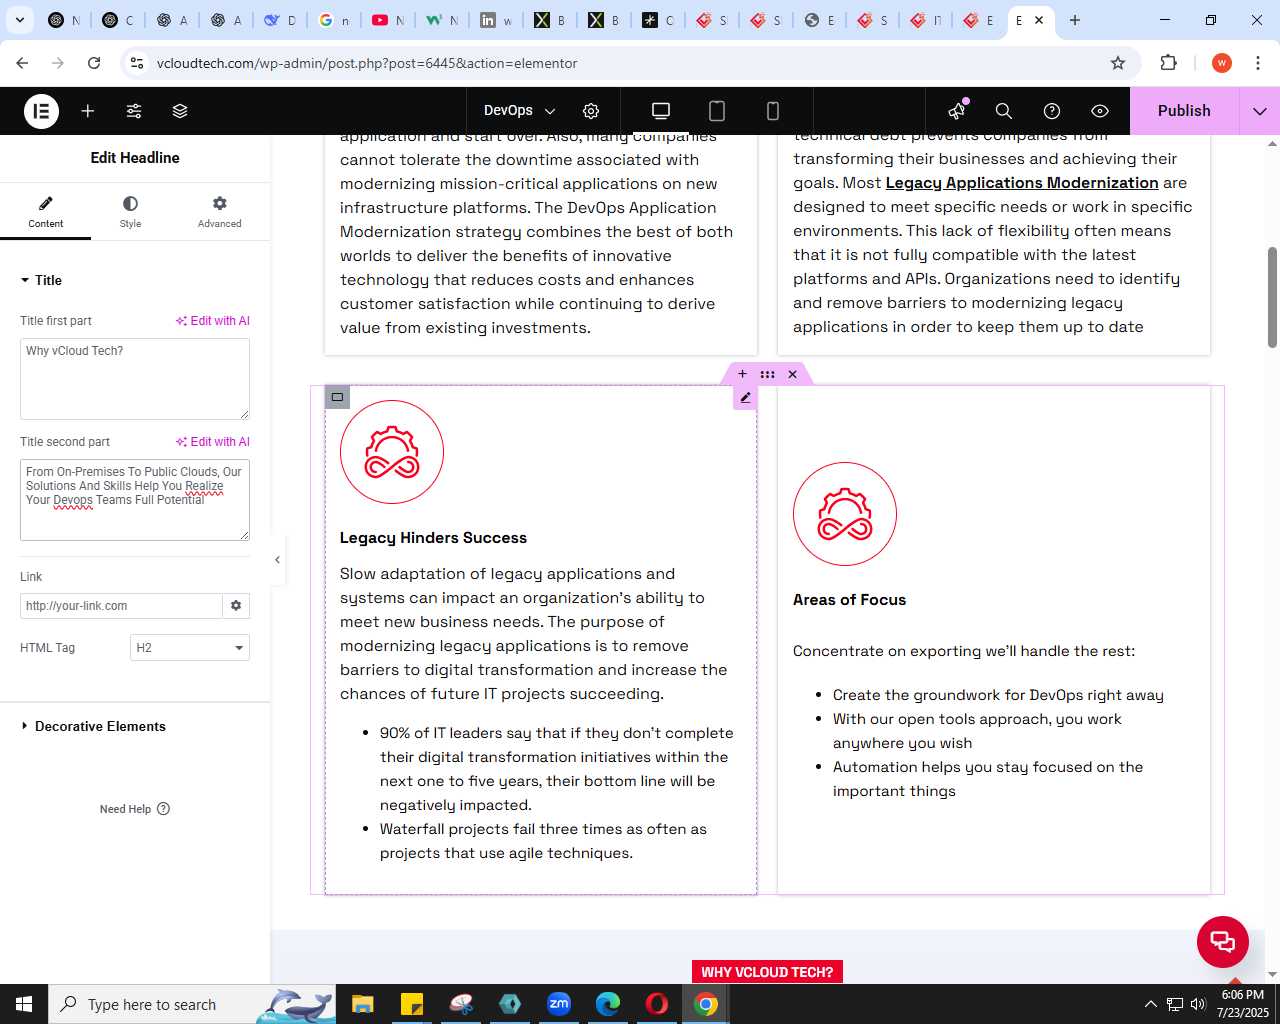Open the Chrome three-dot menu
The width and height of the screenshot is (1280, 1024).
point(1258,63)
